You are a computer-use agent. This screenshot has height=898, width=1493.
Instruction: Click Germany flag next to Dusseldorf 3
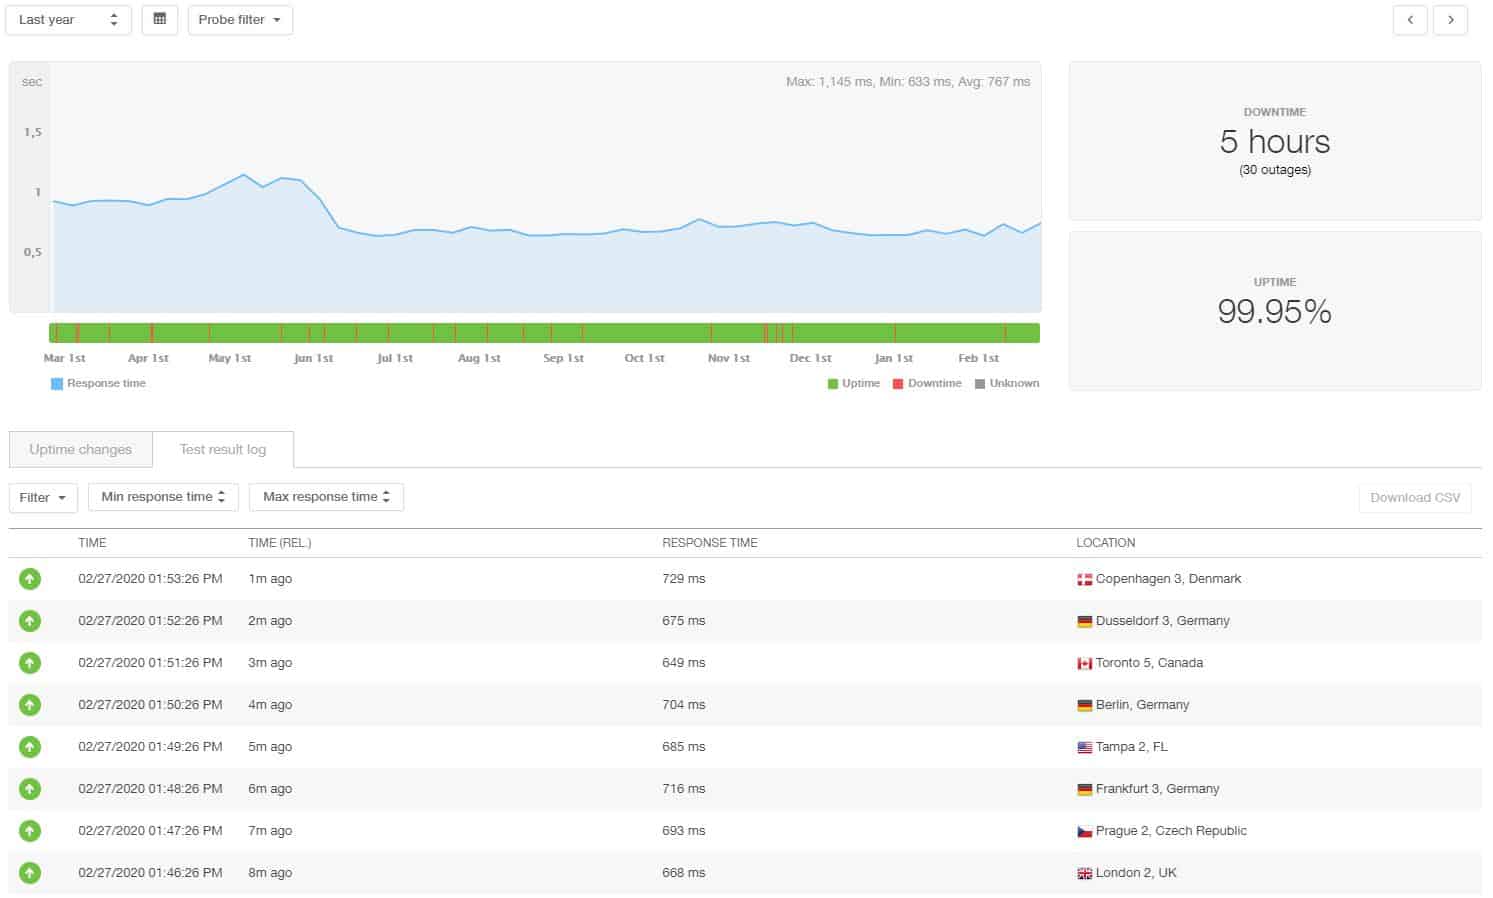coord(1084,622)
